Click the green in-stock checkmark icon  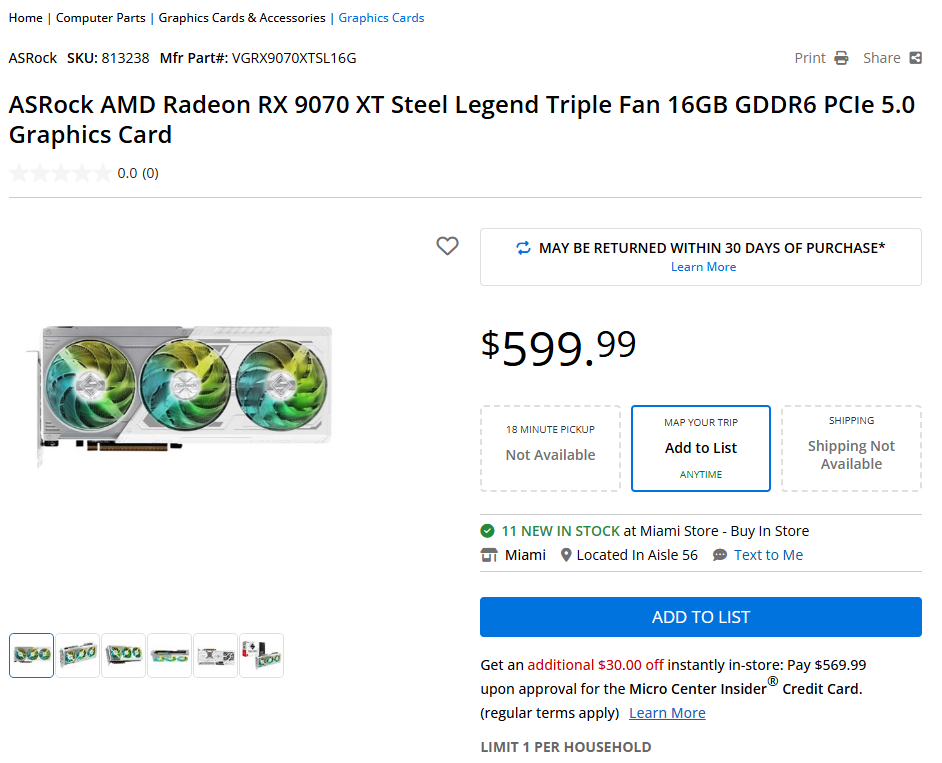pyautogui.click(x=487, y=531)
